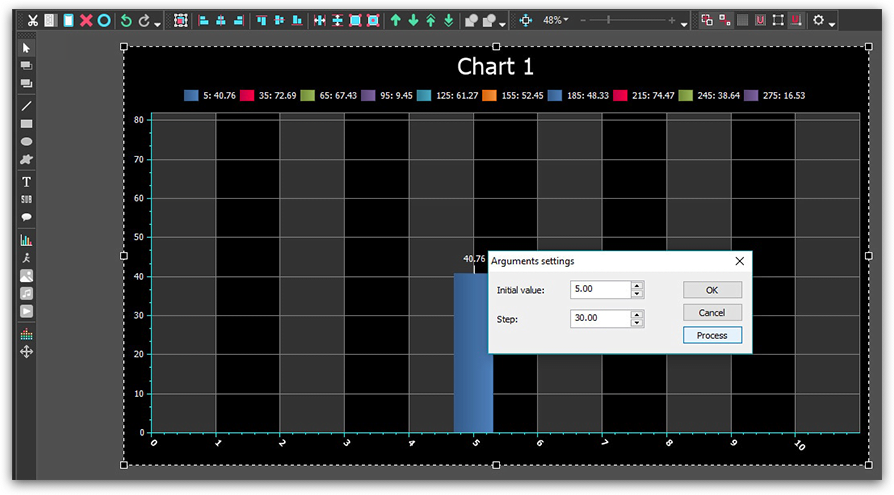Select the Ellipse shape tool

[x=26, y=141]
